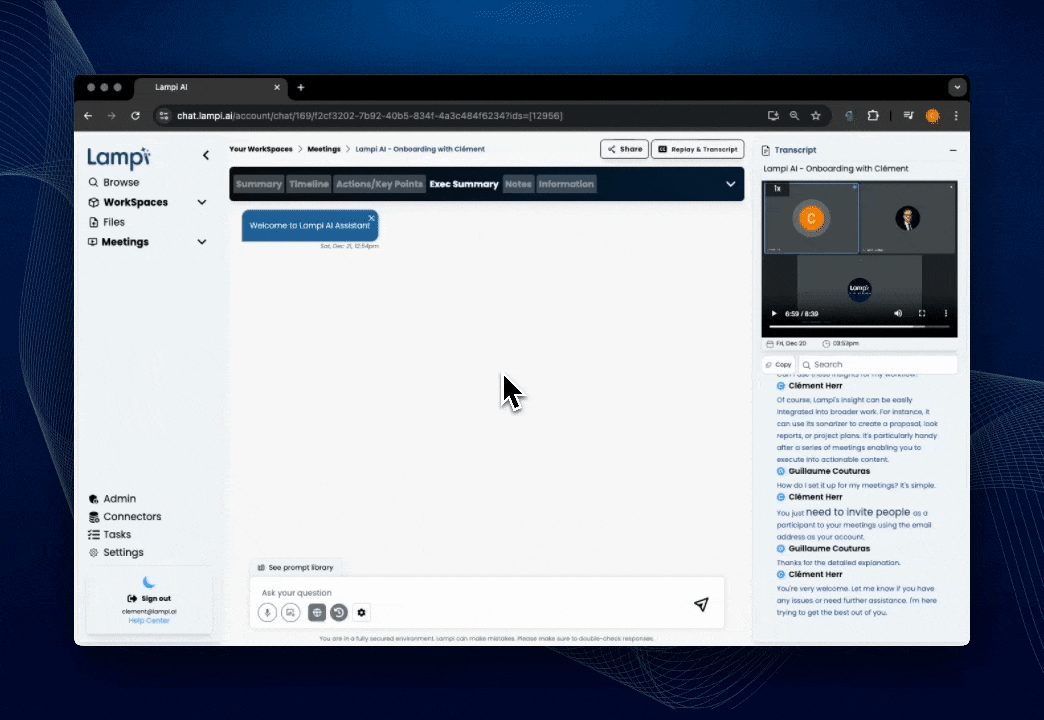Image resolution: width=1044 pixels, height=720 pixels.
Task: Toggle web search globe icon
Action: [317, 613]
